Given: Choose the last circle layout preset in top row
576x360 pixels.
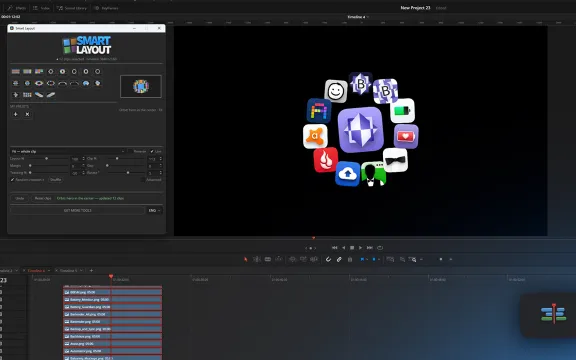Looking at the screenshot, I should [x=97, y=72].
